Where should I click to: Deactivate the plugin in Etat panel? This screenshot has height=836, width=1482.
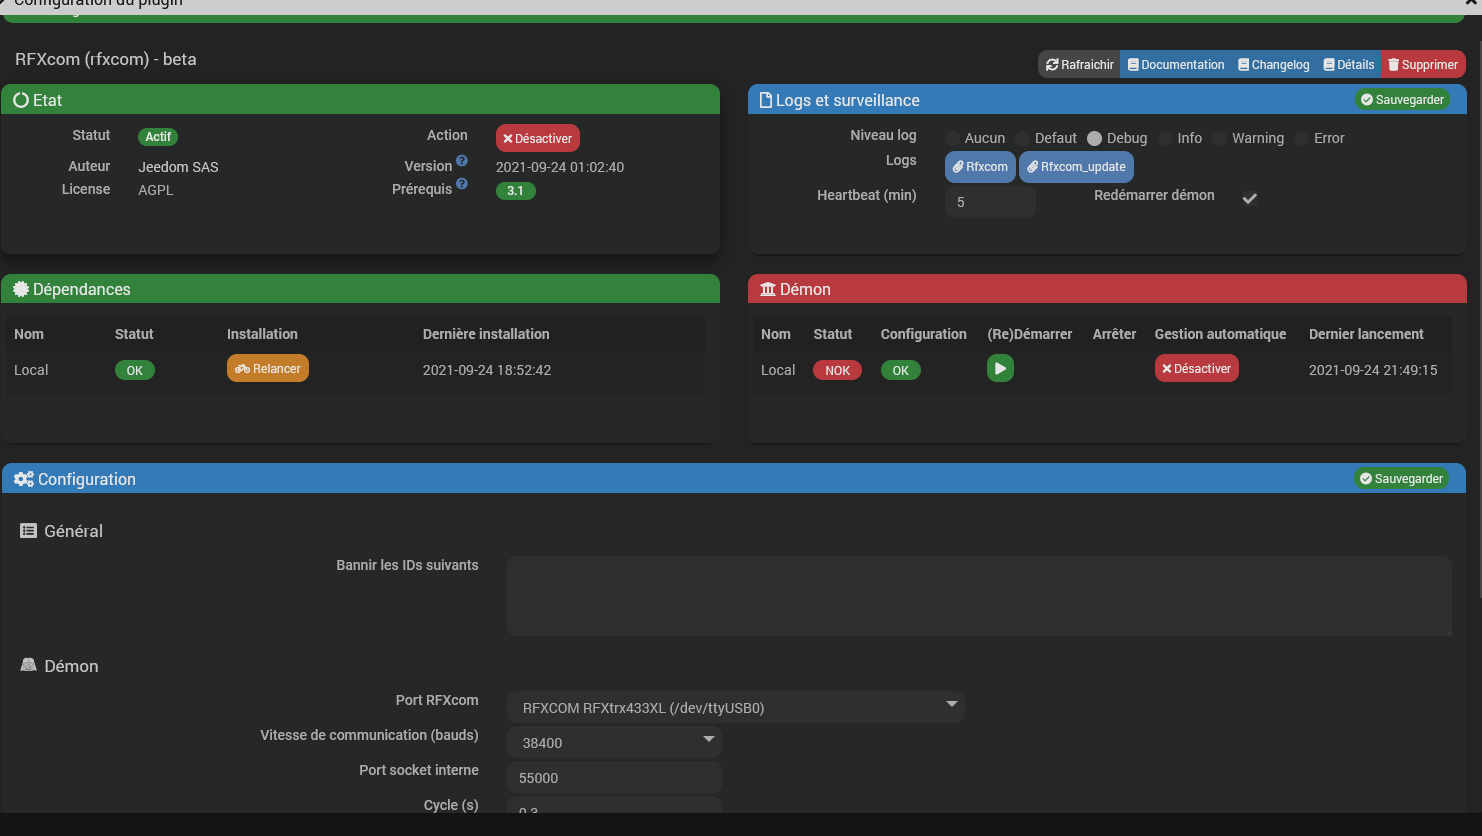click(x=538, y=138)
